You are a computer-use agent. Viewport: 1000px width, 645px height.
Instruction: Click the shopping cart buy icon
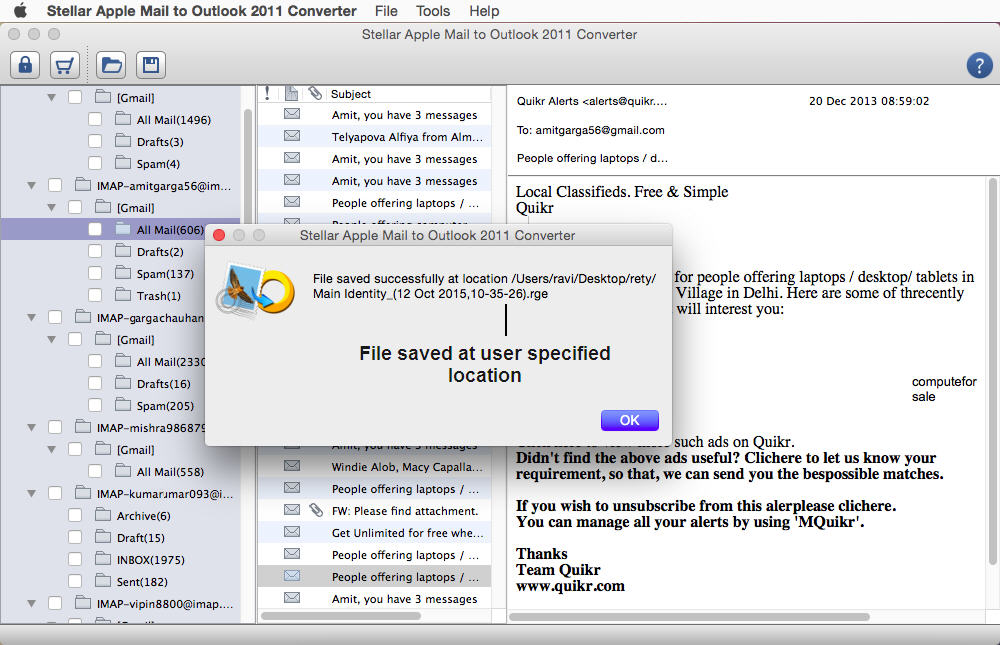[64, 65]
